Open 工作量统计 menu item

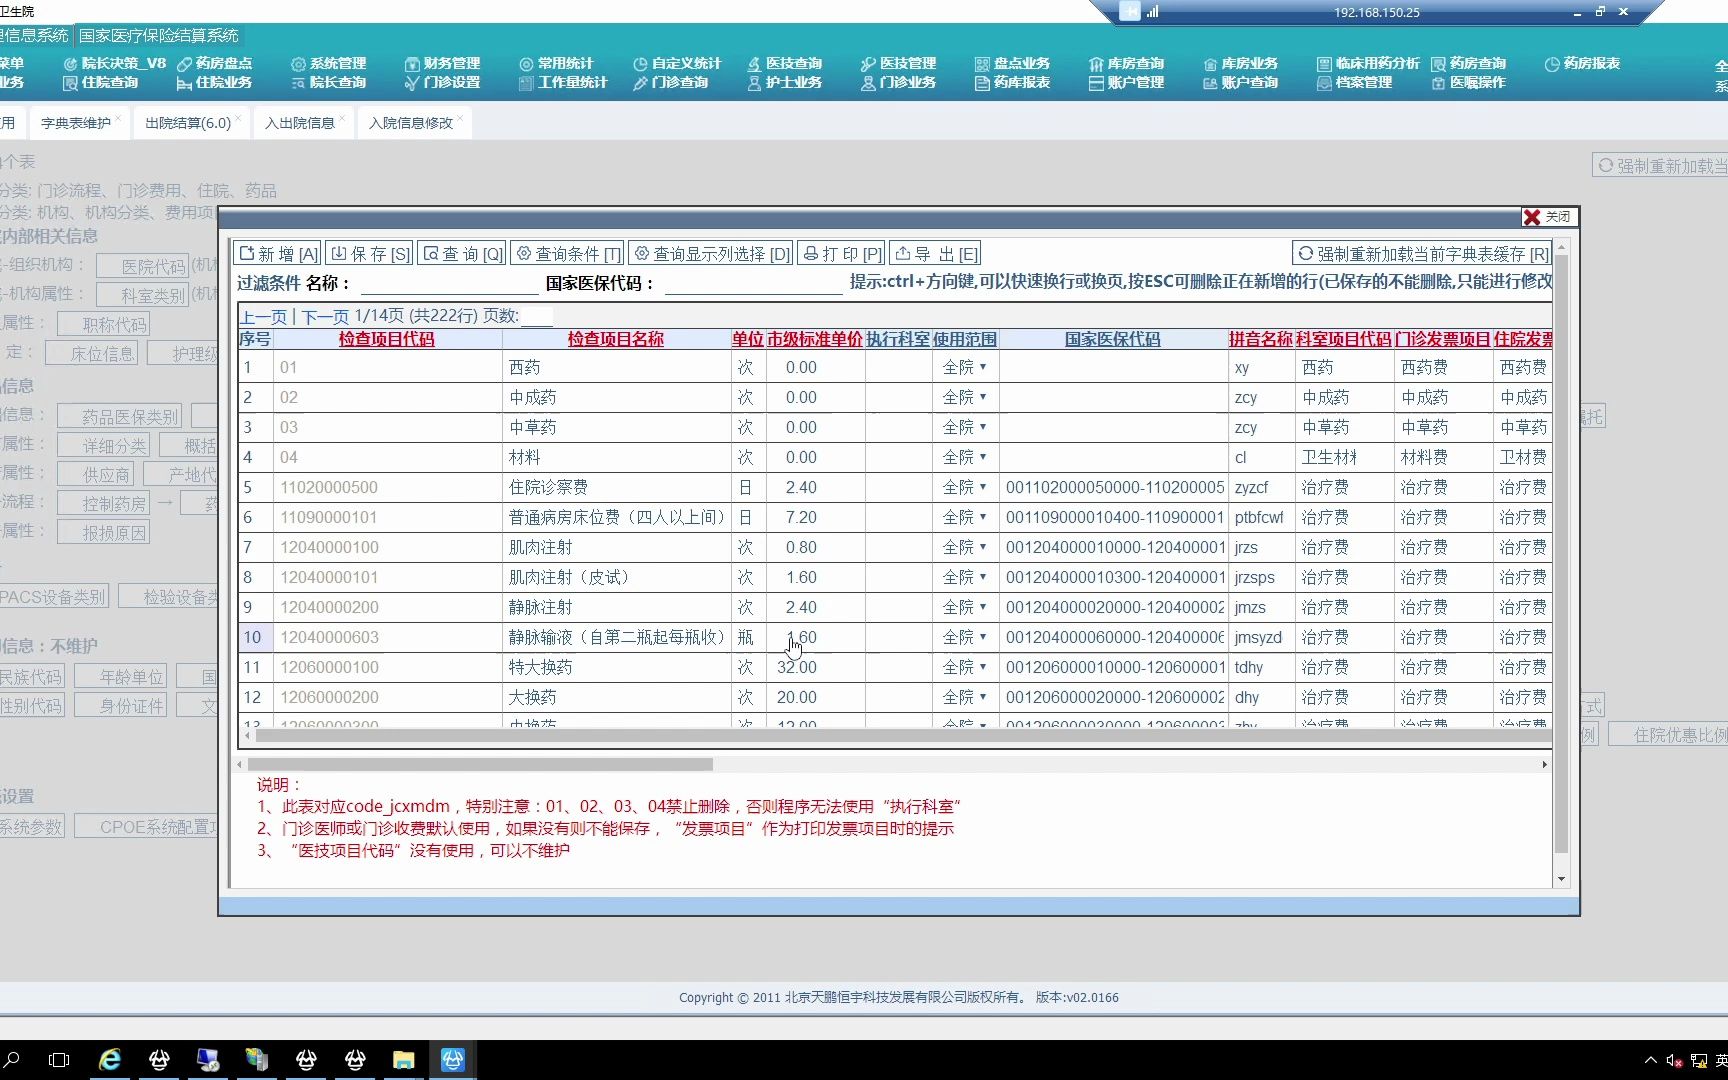[564, 82]
